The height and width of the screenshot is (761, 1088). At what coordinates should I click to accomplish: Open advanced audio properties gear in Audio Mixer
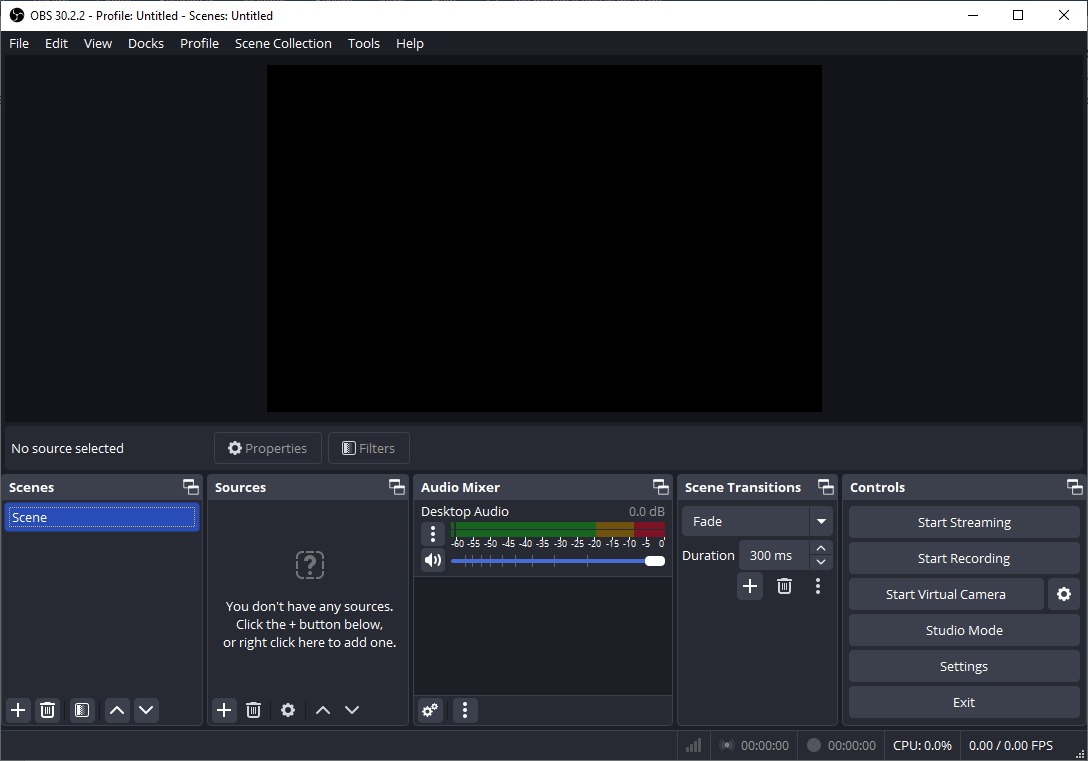tap(430, 710)
